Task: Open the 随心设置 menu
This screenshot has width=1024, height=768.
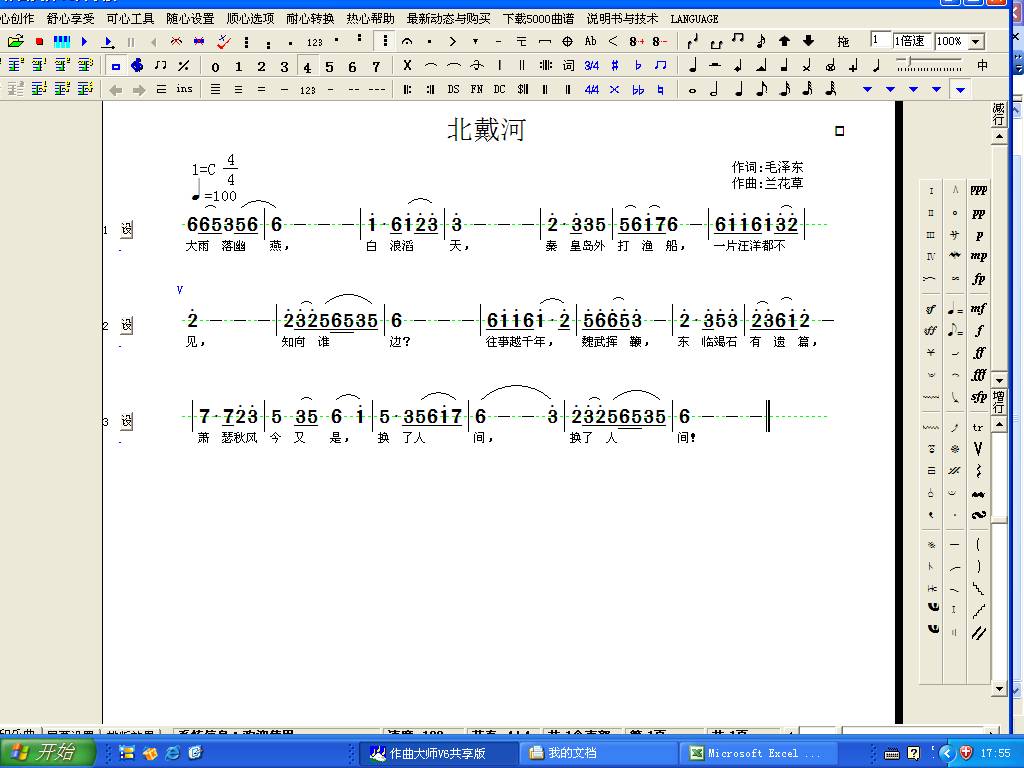Action: [x=190, y=18]
